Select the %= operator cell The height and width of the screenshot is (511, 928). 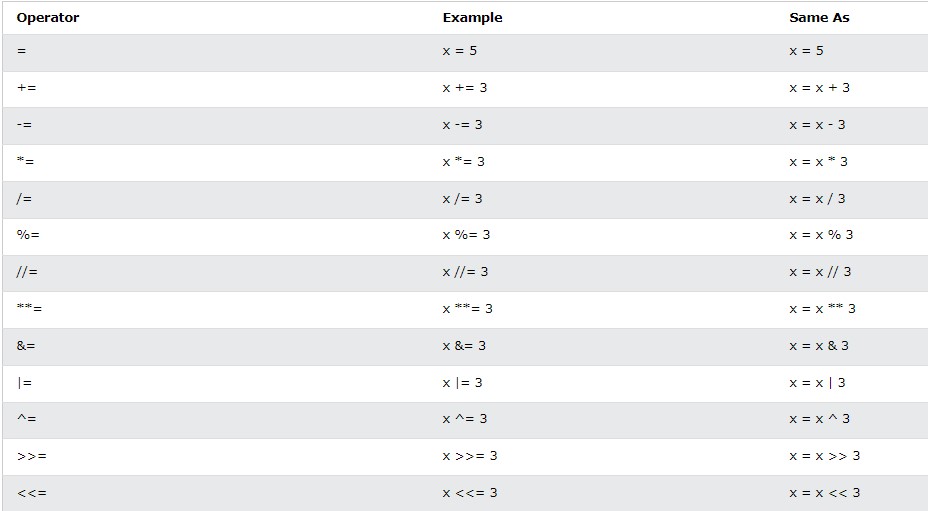28,234
